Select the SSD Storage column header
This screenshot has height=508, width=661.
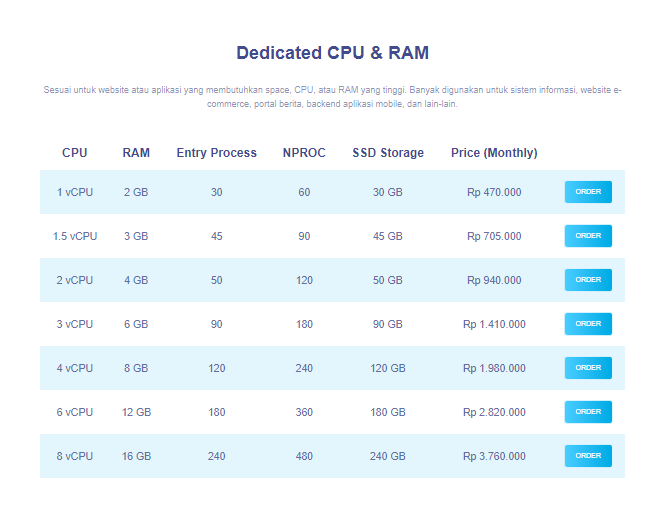(388, 153)
